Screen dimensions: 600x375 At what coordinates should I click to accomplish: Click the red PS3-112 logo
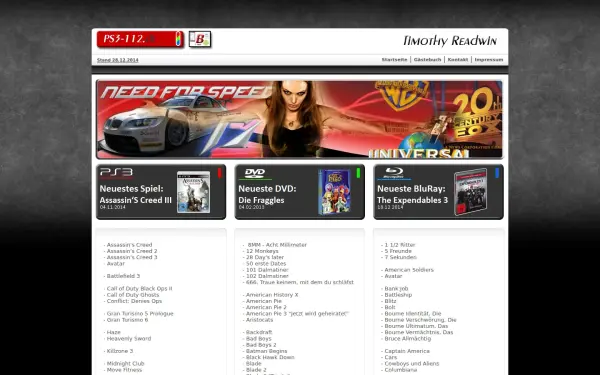pos(140,39)
